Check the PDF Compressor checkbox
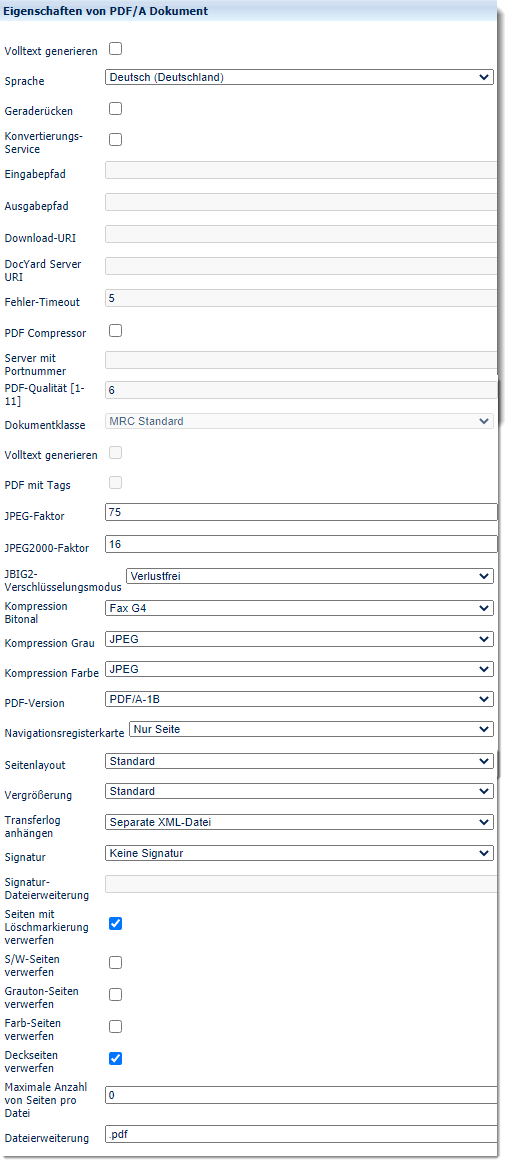This screenshot has width=507, height=1168. pyautogui.click(x=115, y=331)
